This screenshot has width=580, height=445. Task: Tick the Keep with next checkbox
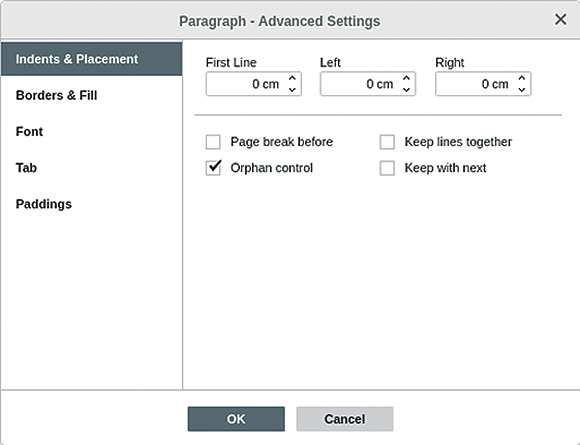387,168
